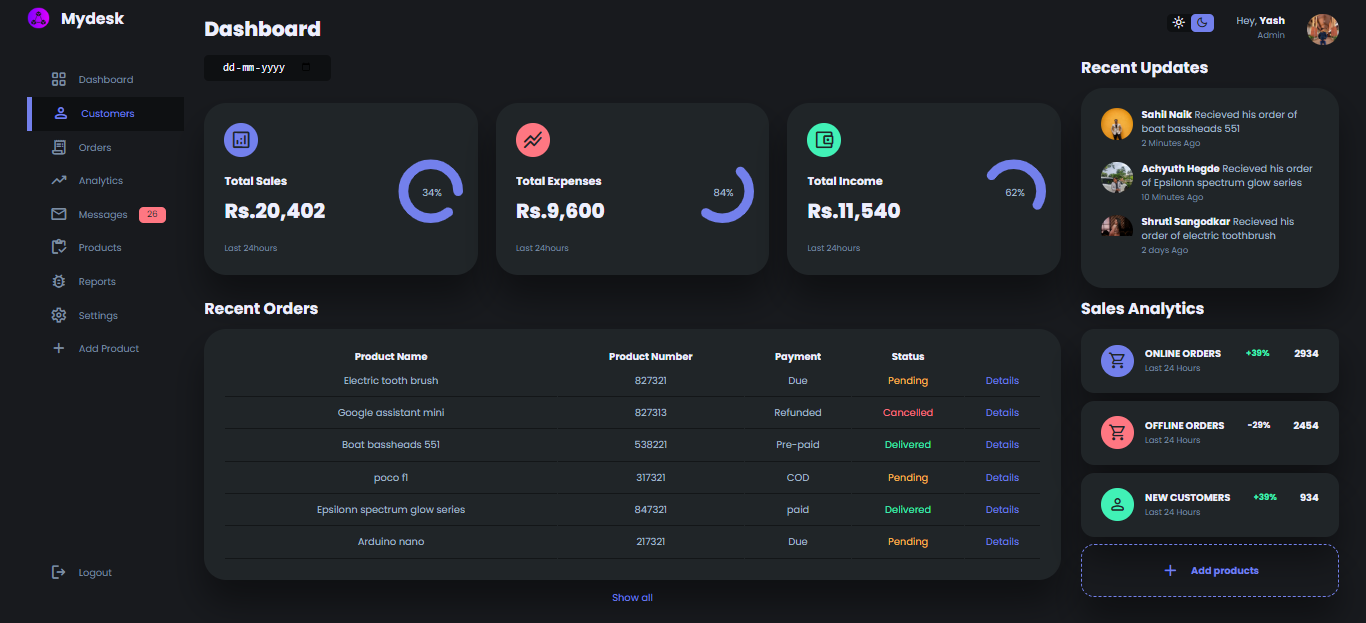Screen dimensions: 1366x623
Task: Choose Add Product in the sidebar
Action: [106, 348]
